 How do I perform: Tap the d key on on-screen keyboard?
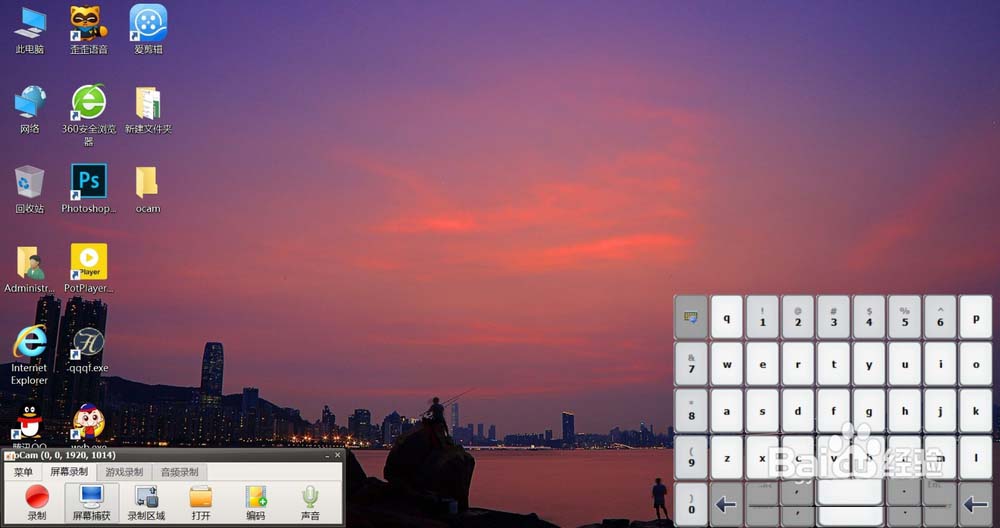798,411
